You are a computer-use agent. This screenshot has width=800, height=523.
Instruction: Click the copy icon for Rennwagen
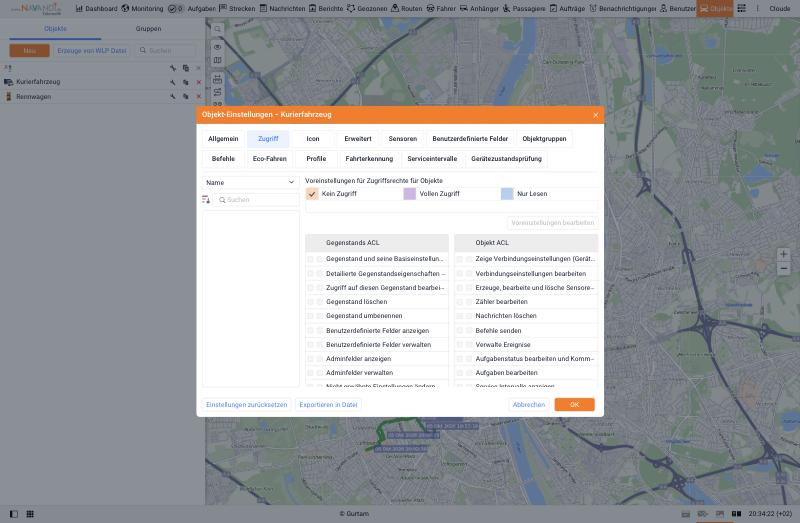tap(186, 96)
